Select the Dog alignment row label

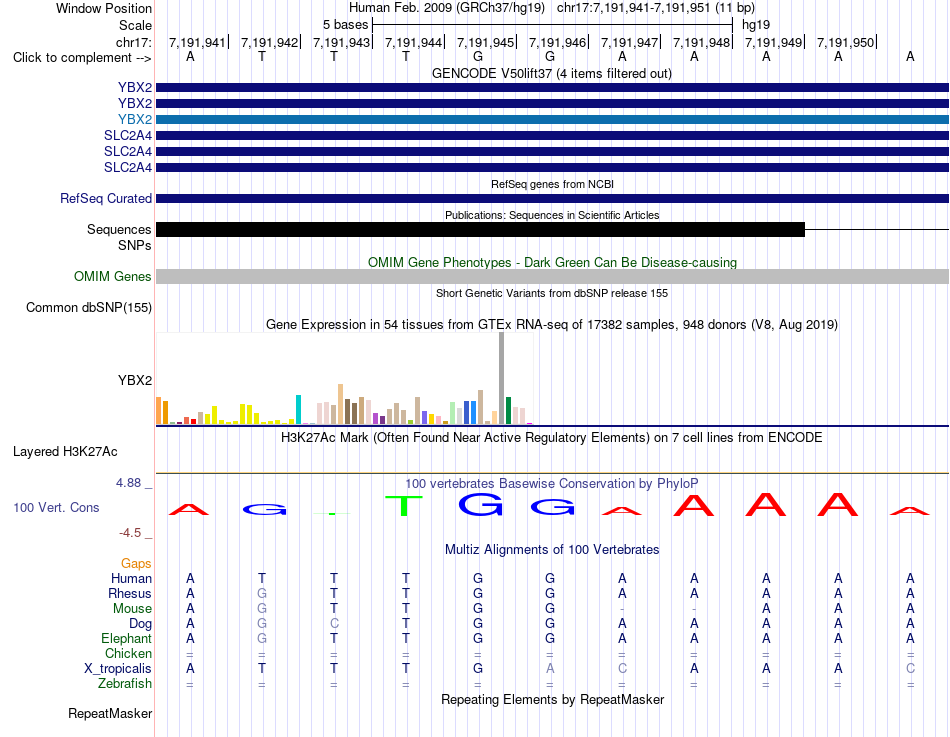(x=140, y=624)
